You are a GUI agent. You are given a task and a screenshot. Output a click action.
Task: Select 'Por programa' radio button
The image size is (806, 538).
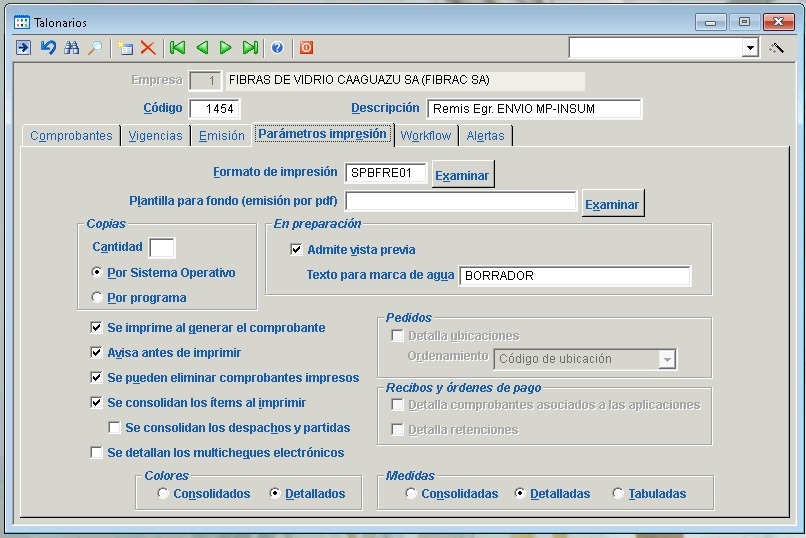pyautogui.click(x=97, y=297)
